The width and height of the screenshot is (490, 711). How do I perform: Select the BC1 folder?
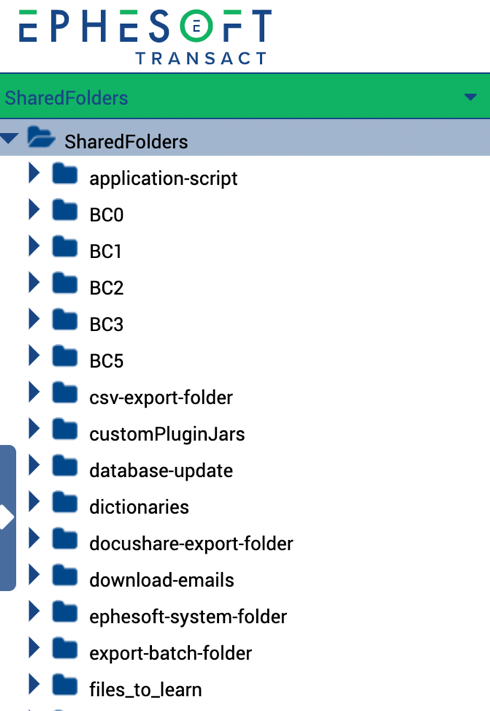coord(105,252)
